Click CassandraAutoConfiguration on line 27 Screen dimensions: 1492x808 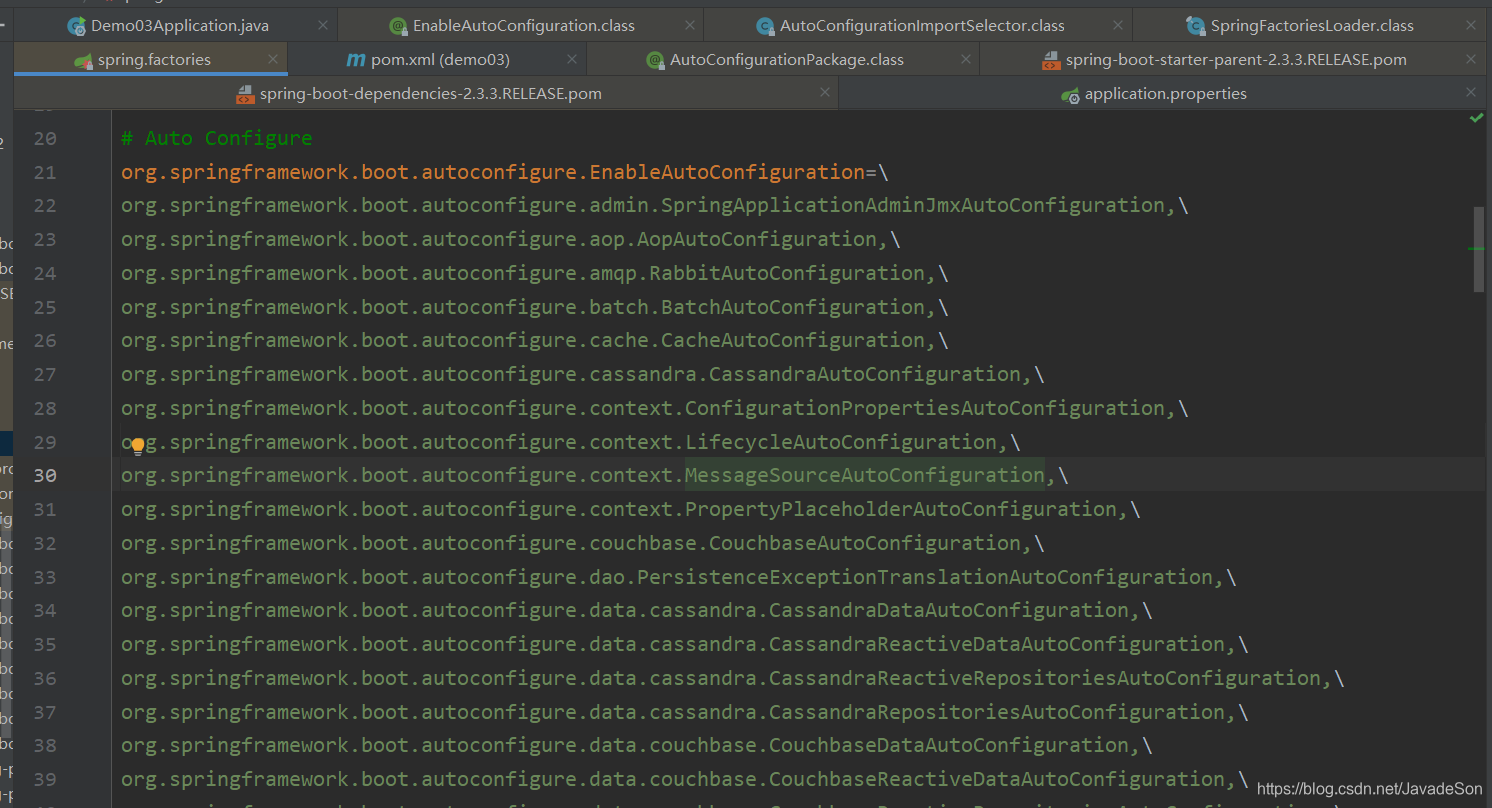[864, 374]
